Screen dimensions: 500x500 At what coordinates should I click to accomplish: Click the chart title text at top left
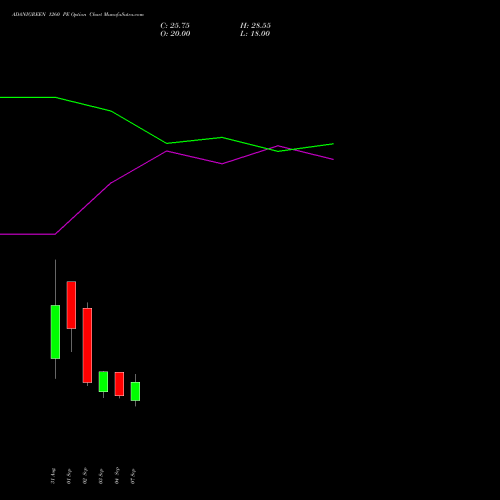click(78, 15)
